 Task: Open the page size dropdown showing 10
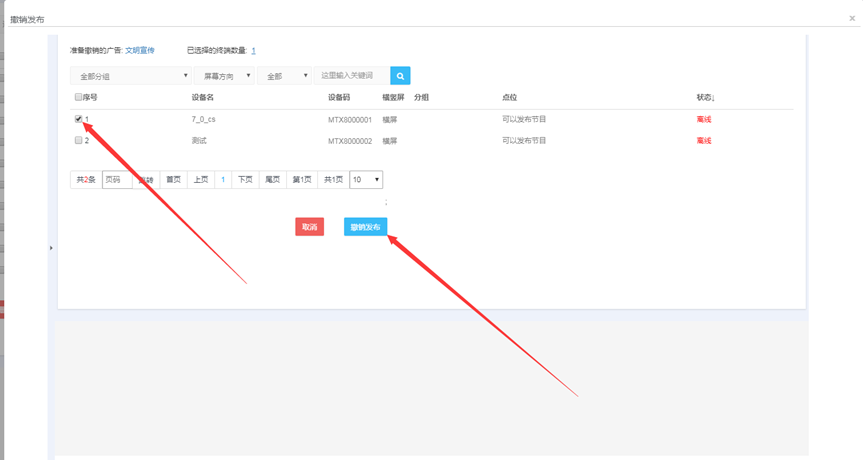point(366,180)
